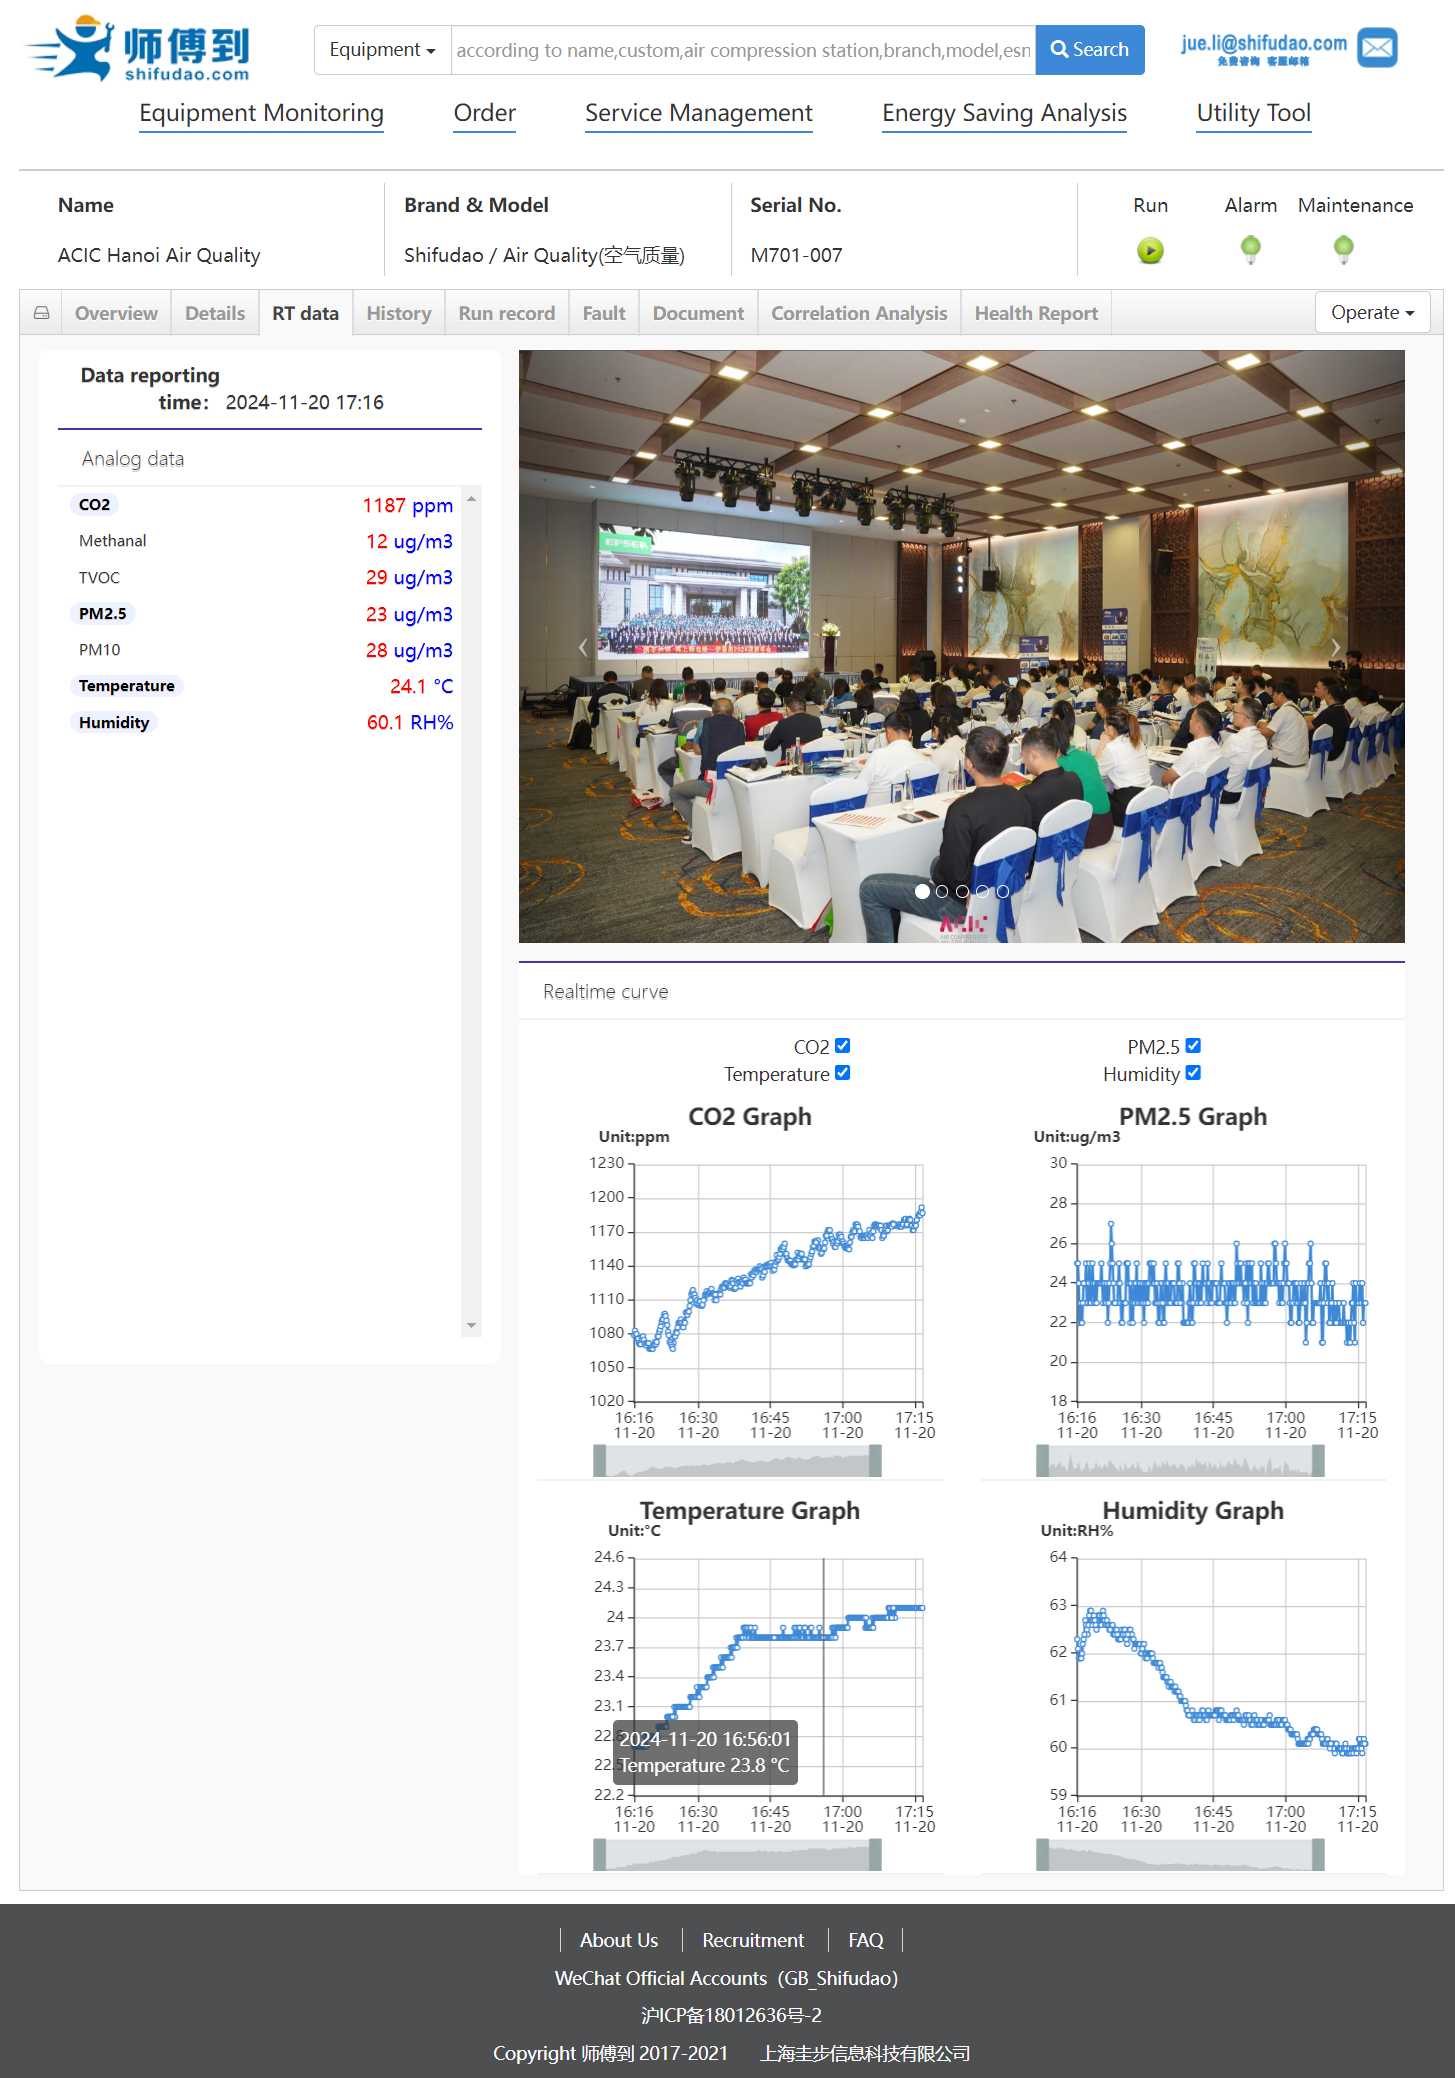Click the mail envelope icon
Viewport: 1455px width, 2078px height.
(x=1376, y=48)
